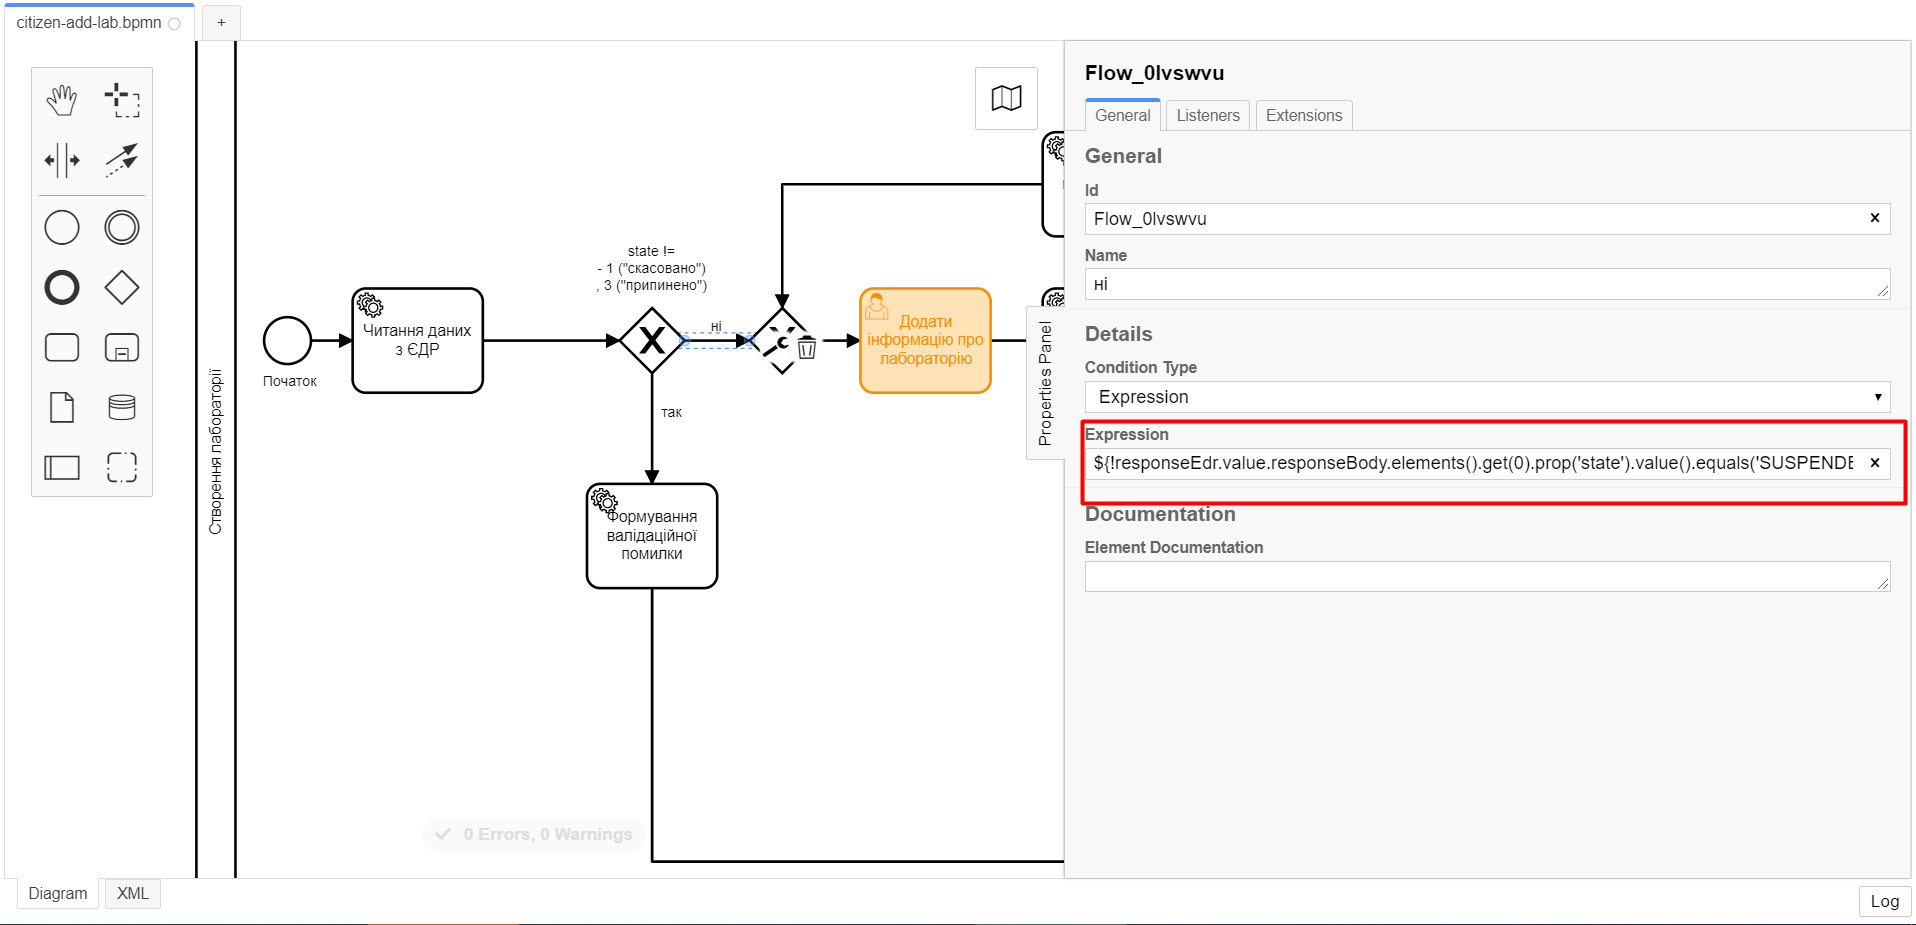Switch to the XML view tab
Image resolution: width=1916 pixels, height=925 pixels.
click(x=132, y=893)
